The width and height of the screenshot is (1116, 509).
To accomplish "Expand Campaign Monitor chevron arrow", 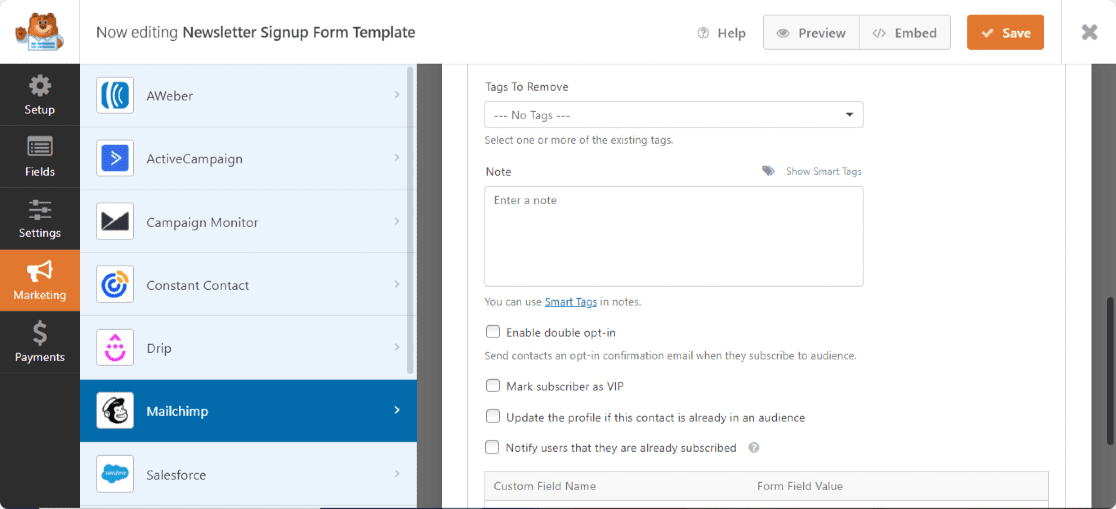I will pyautogui.click(x=397, y=221).
